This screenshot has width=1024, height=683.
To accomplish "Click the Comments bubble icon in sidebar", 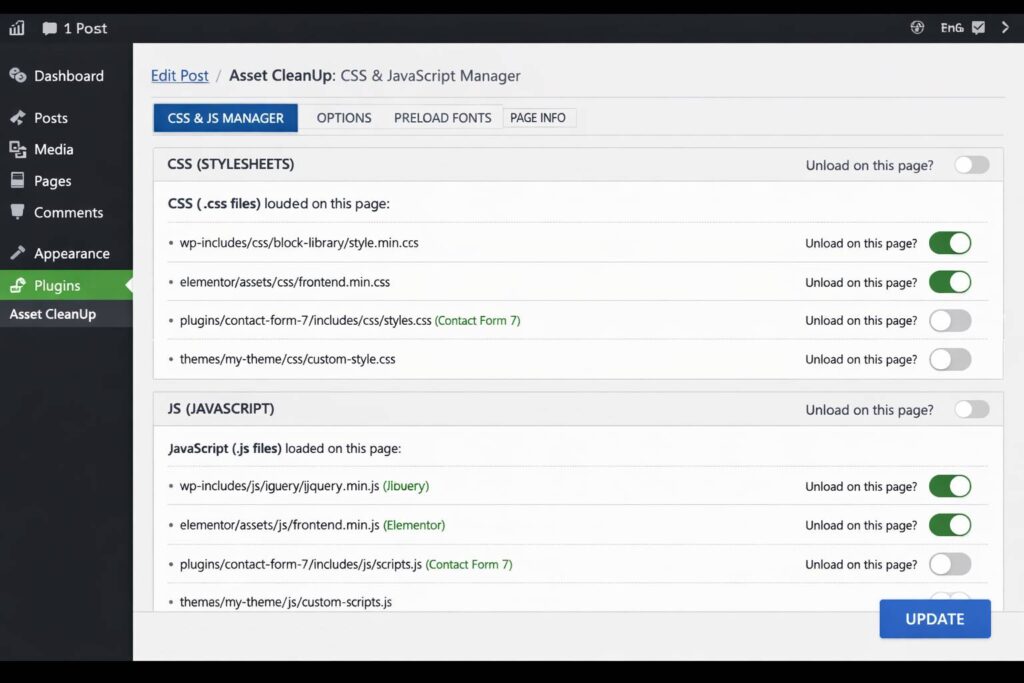I will (17, 212).
